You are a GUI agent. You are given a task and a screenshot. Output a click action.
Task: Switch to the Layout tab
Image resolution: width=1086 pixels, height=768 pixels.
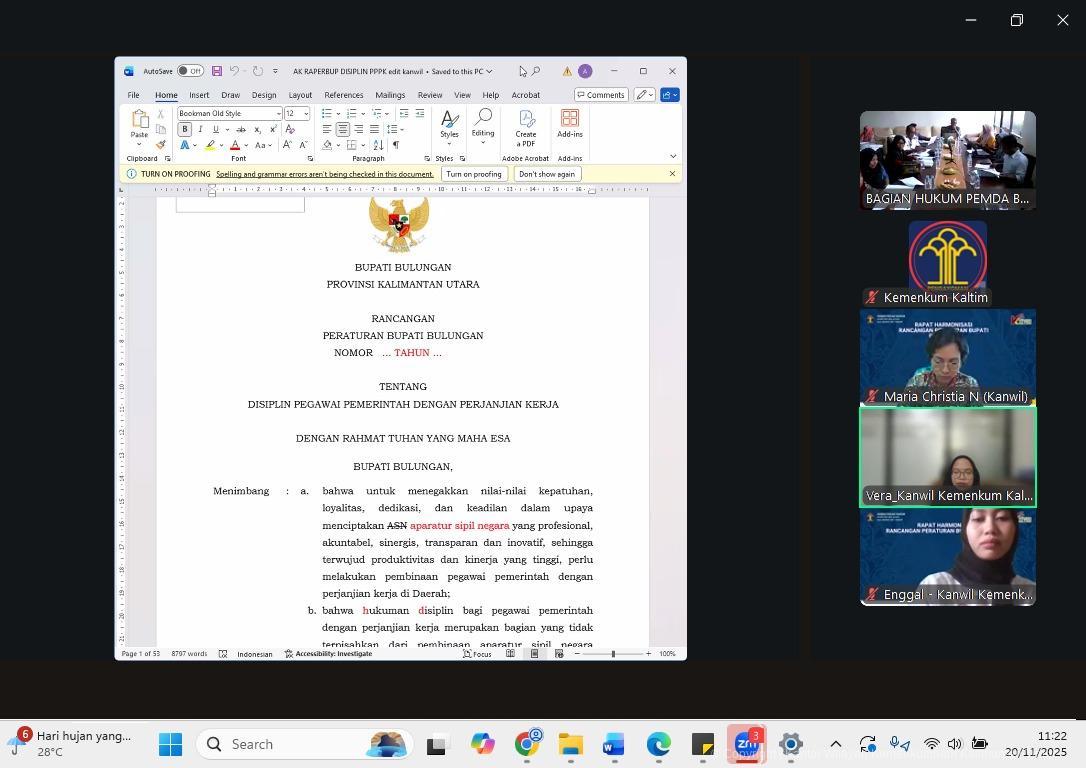300,95
